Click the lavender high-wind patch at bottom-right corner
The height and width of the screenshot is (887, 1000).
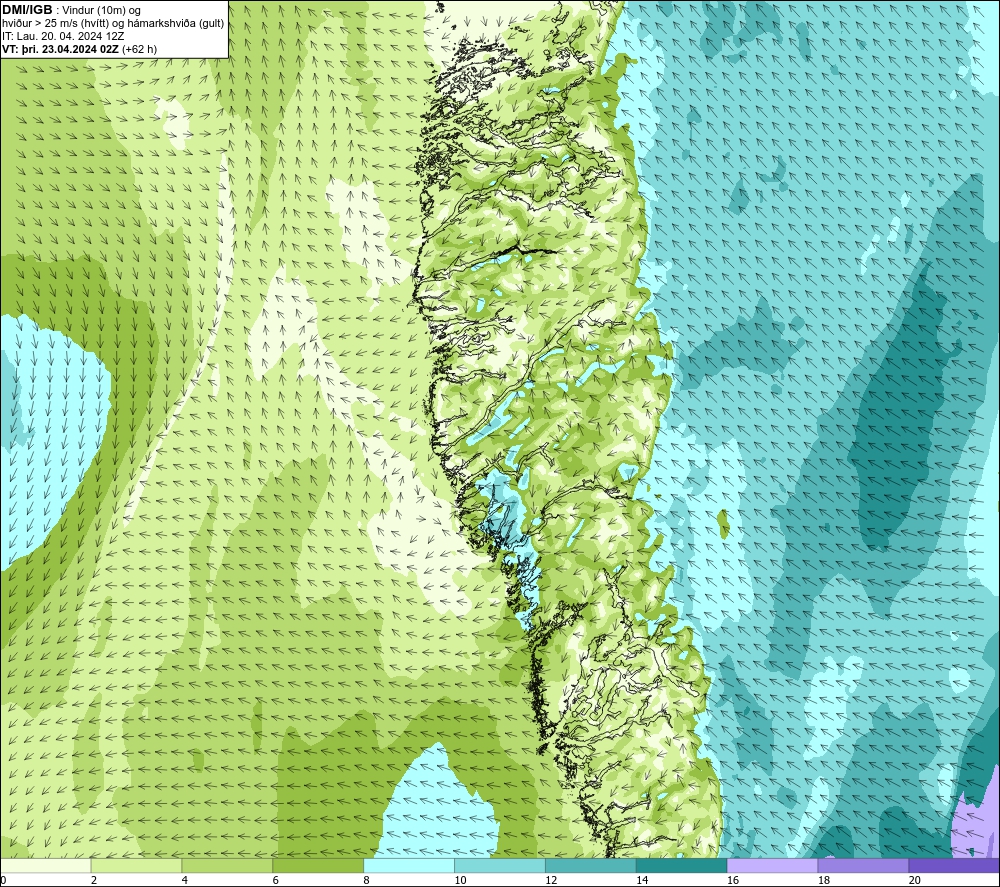[976, 823]
